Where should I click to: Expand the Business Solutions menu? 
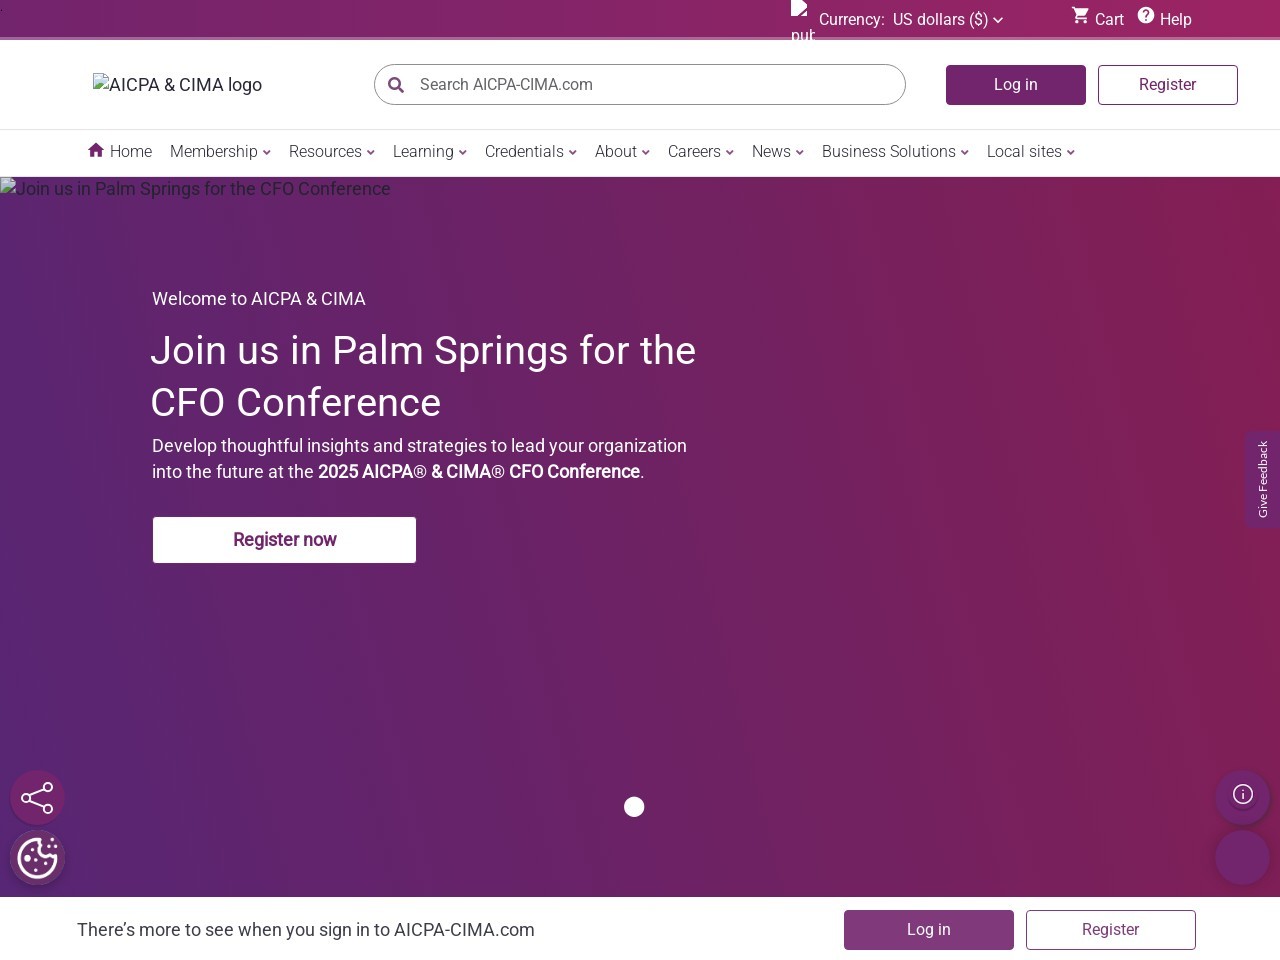(895, 151)
